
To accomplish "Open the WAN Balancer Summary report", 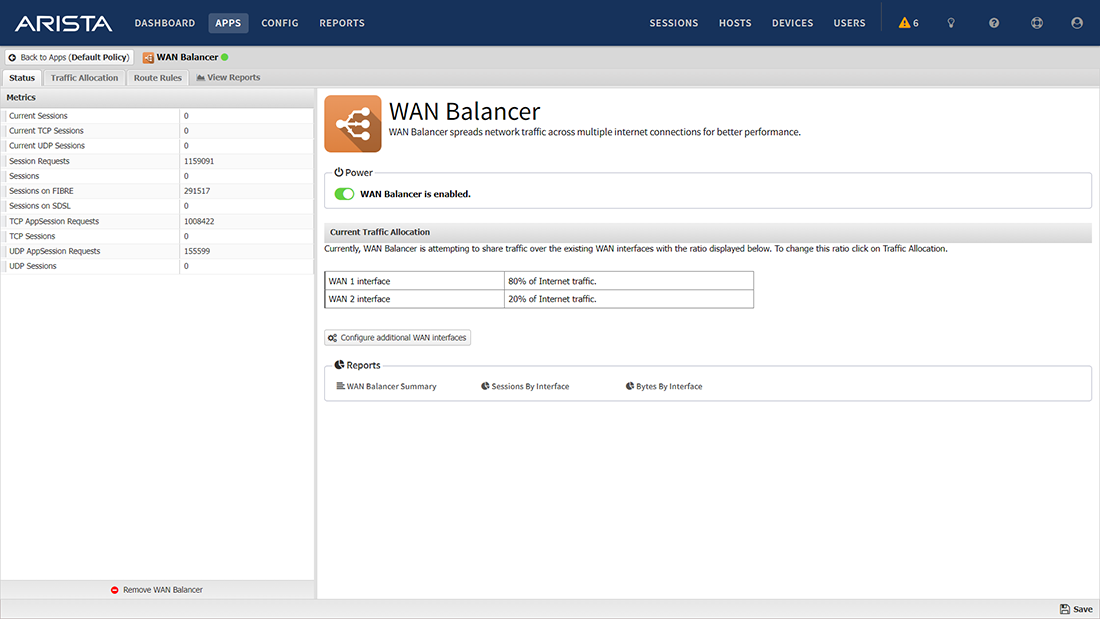I will pos(387,386).
